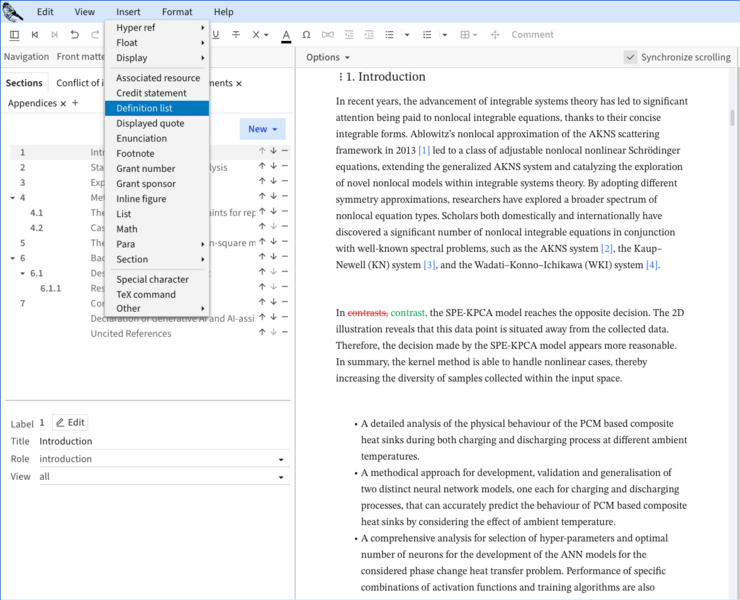
Task: Open numbered list style dropdown arrow
Action: (445, 34)
